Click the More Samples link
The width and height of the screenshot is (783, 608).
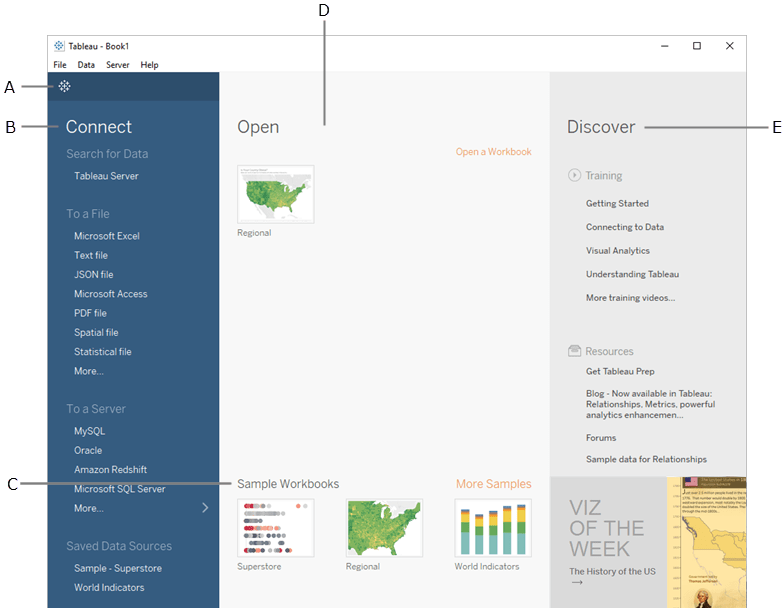click(493, 484)
